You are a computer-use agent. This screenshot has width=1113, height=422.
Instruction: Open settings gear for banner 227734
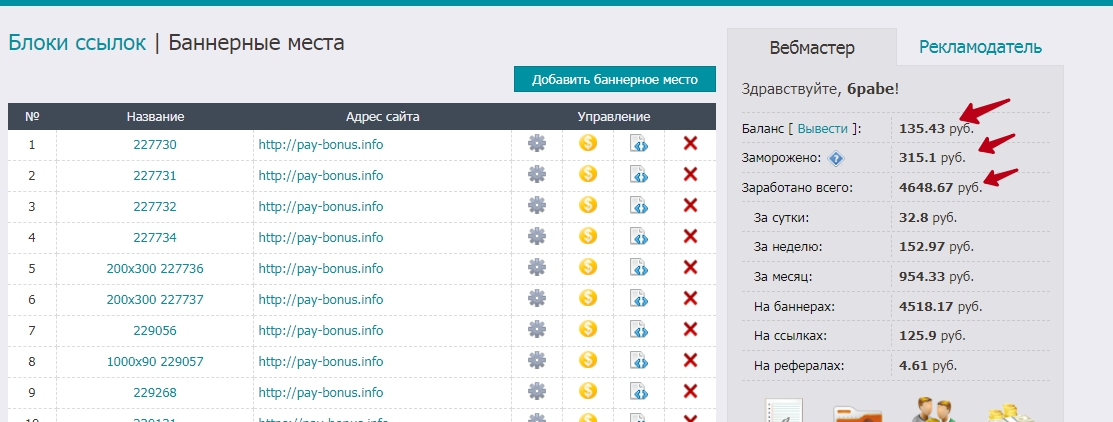coord(537,237)
